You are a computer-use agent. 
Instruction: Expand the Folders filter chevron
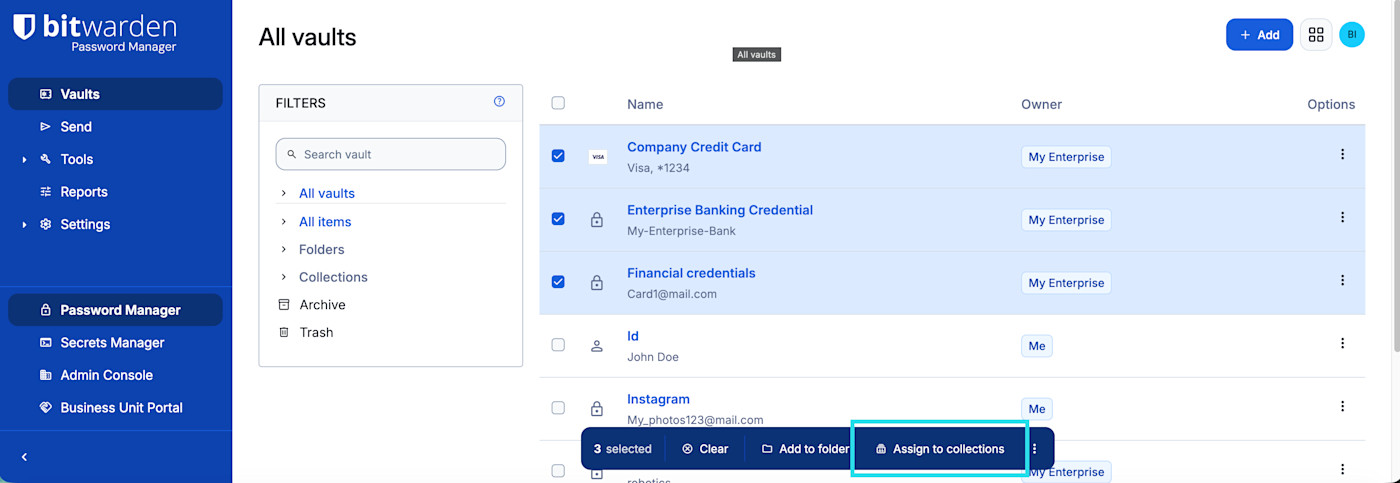(284, 249)
